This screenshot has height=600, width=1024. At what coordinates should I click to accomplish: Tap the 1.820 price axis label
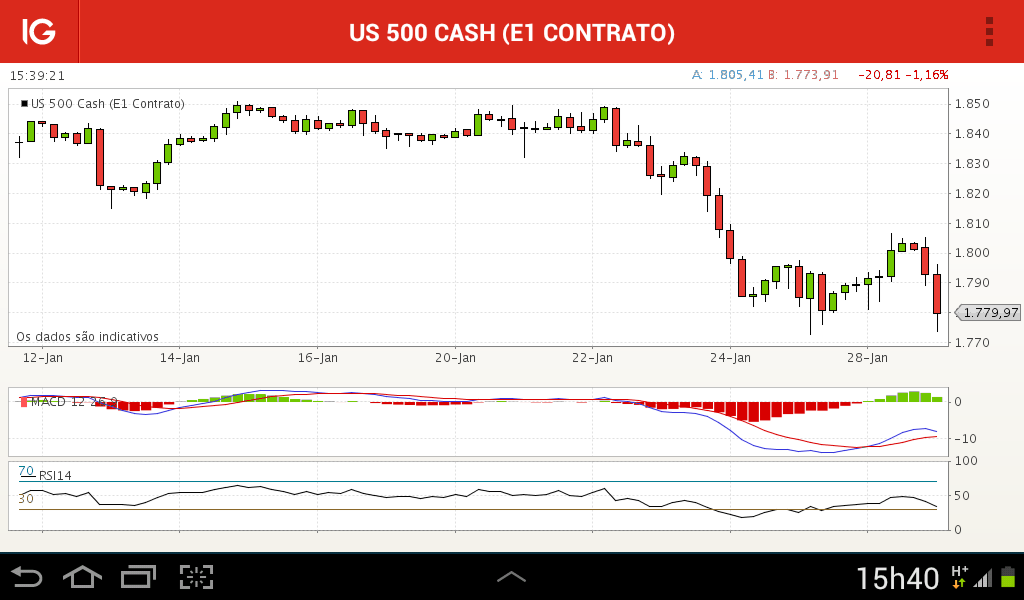972,193
